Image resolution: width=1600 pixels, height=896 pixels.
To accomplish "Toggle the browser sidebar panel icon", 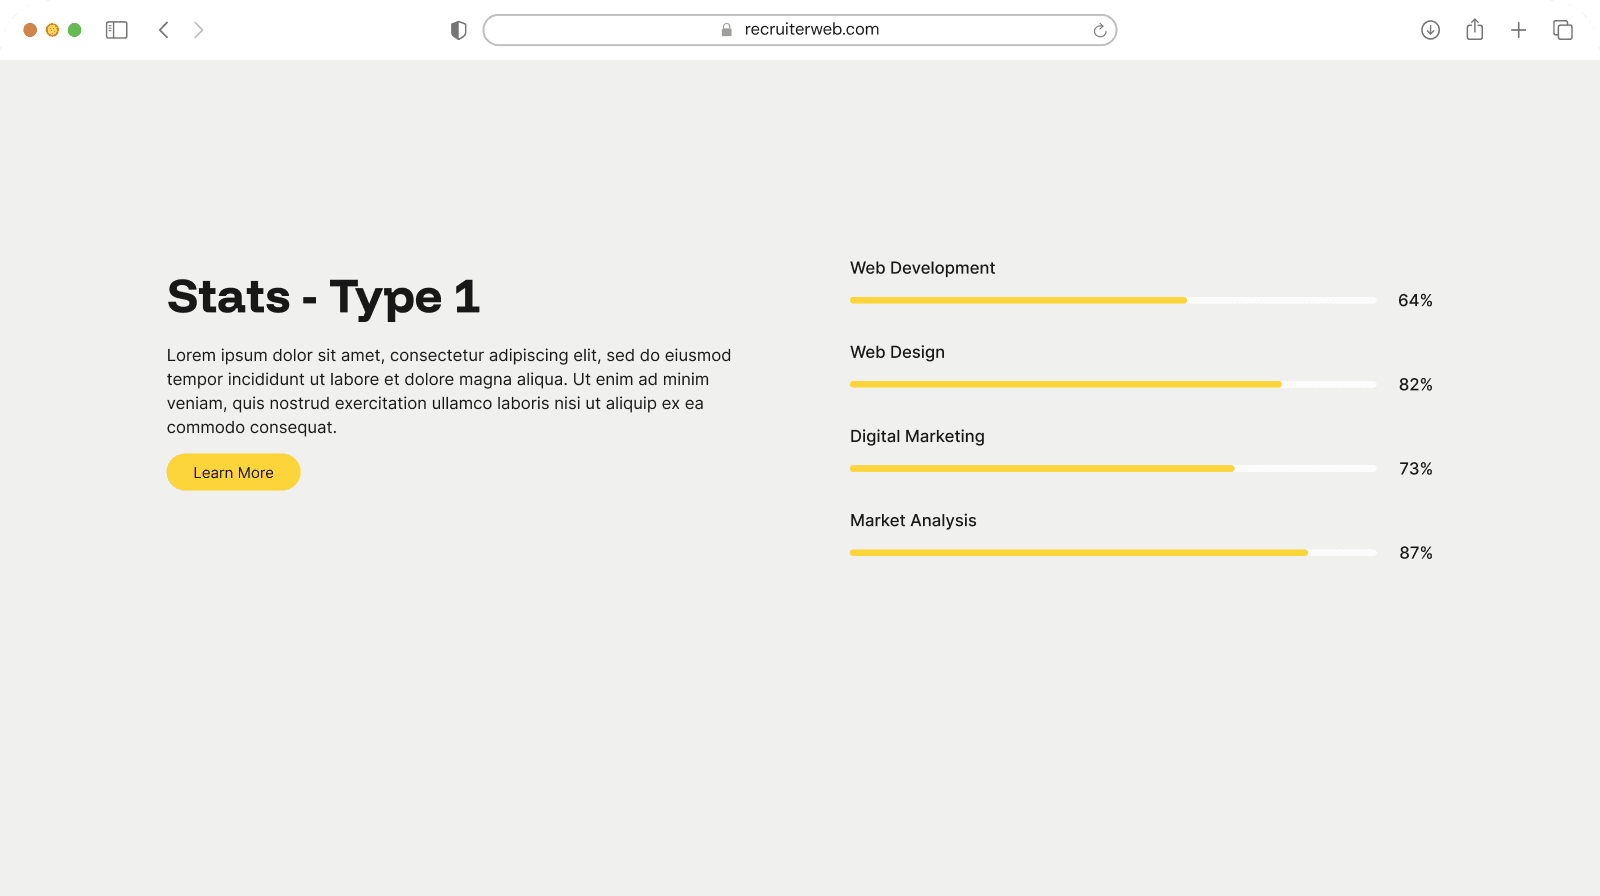I will [117, 30].
